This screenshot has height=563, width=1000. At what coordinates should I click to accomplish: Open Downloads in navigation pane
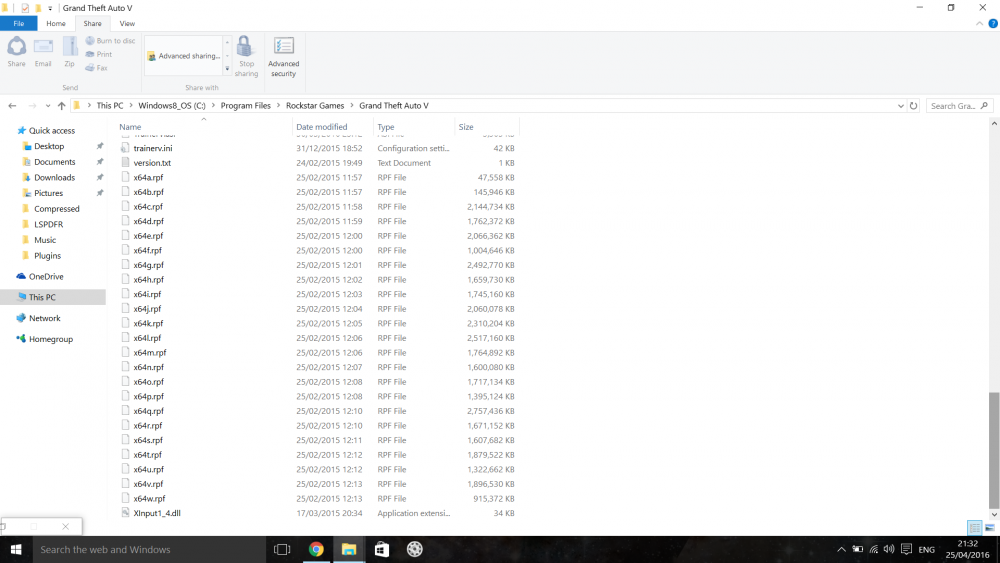point(54,177)
